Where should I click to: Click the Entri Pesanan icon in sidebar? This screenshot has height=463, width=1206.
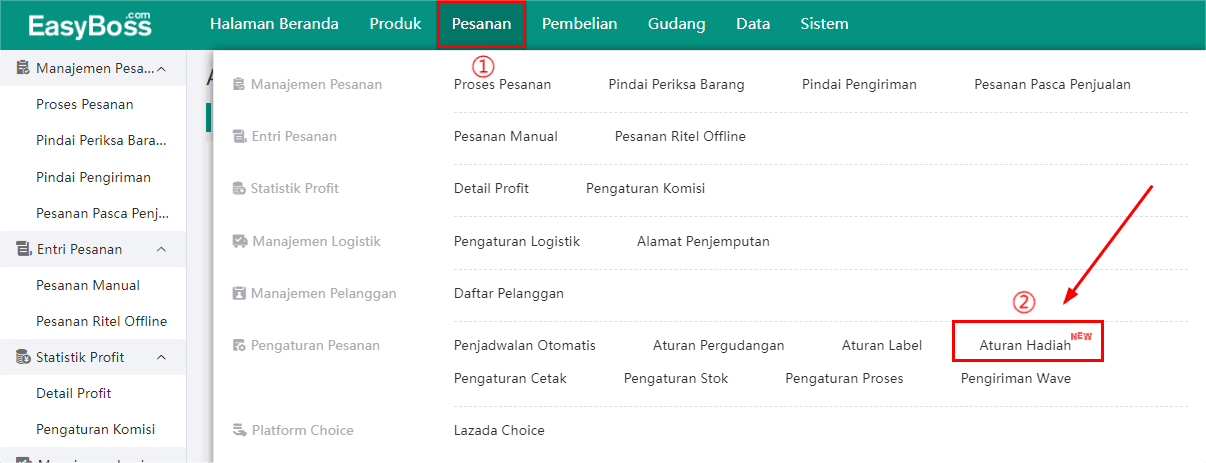click(23, 249)
